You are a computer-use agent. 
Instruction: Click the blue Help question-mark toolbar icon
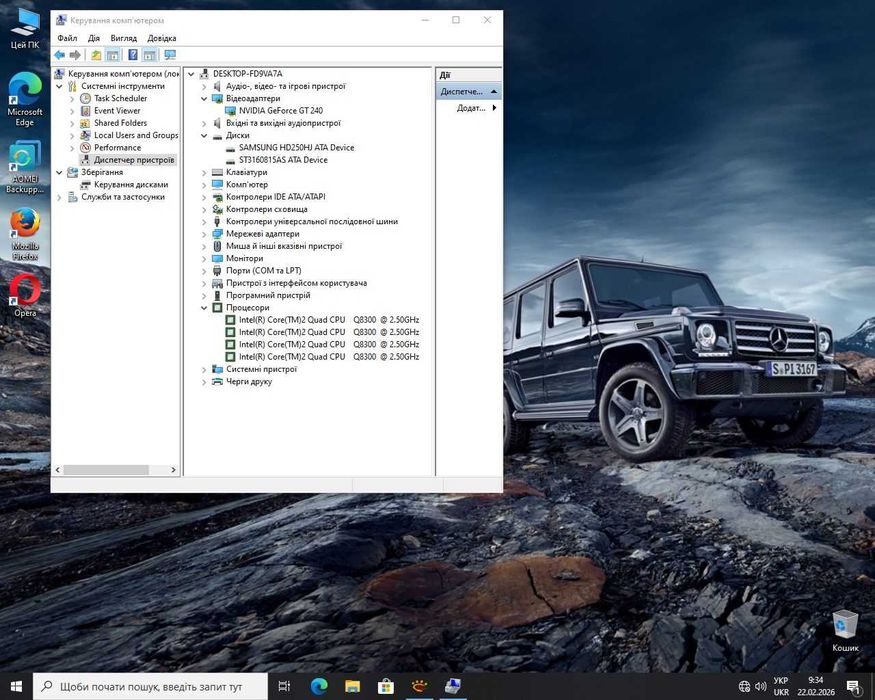tap(132, 55)
